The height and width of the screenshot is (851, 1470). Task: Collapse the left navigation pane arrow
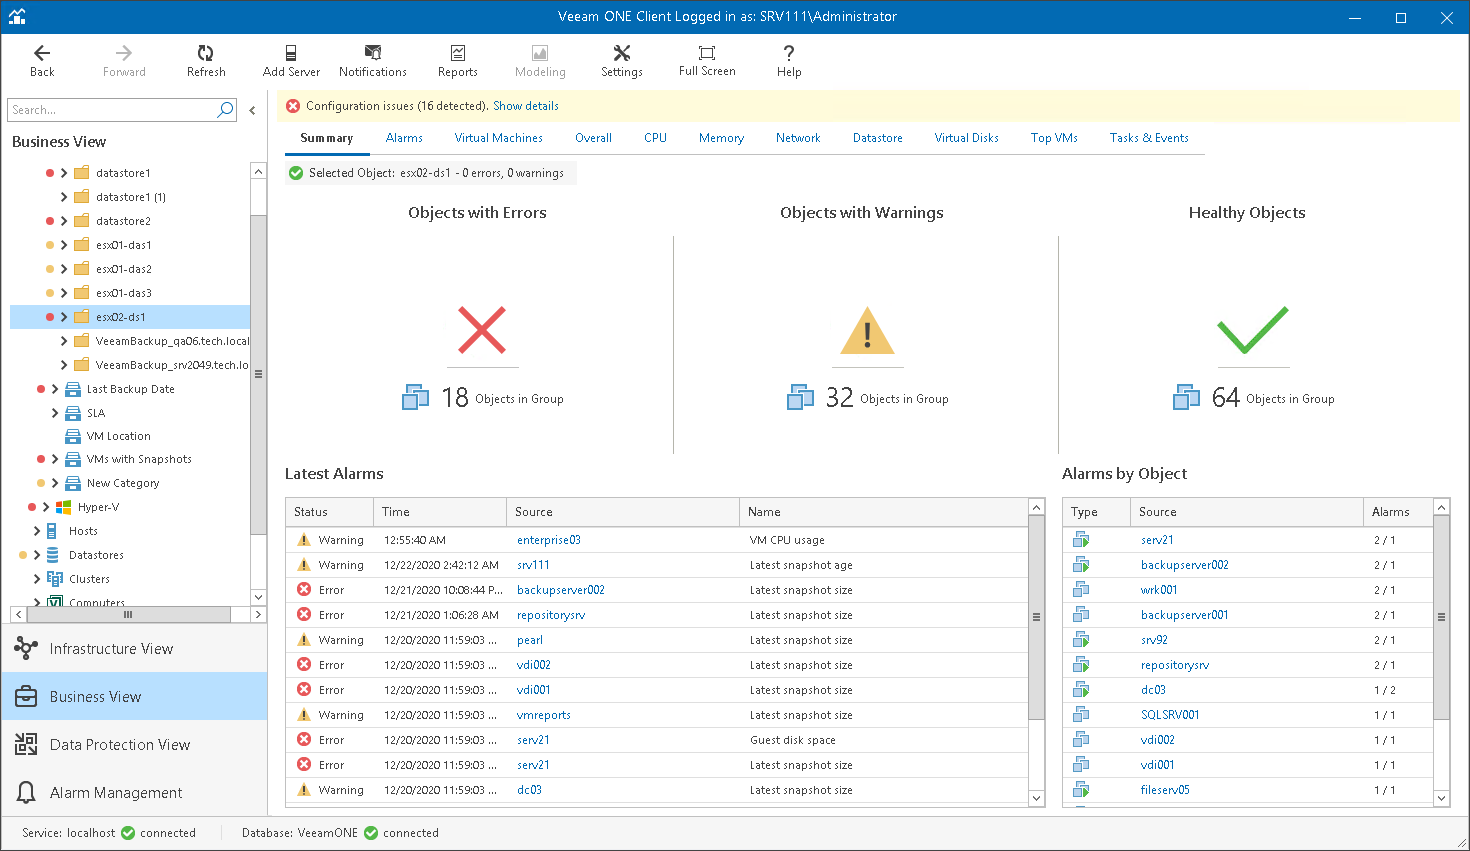click(252, 111)
